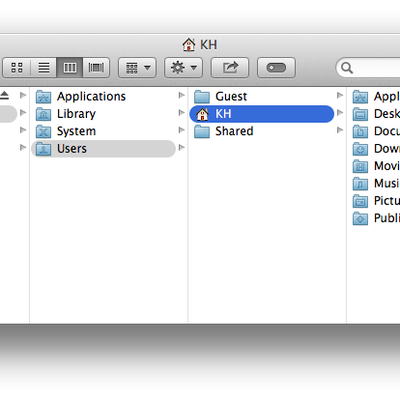400x400 pixels.
Task: Select column view mode button
Action: coord(70,68)
